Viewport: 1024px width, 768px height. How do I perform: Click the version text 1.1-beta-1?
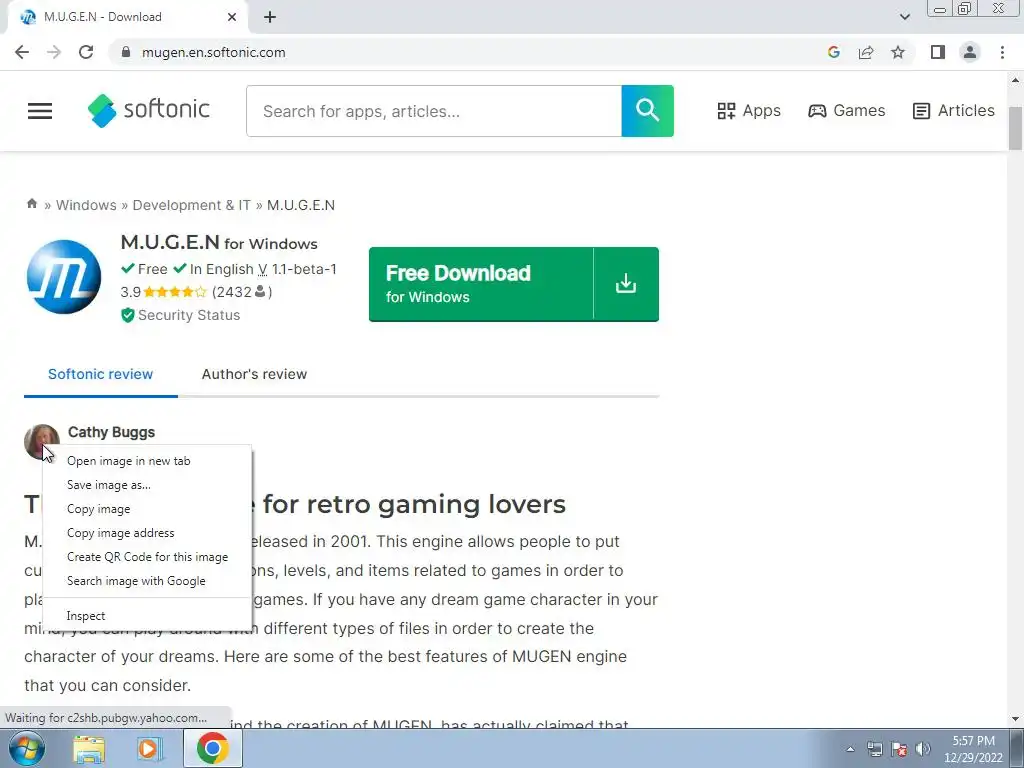click(x=304, y=269)
